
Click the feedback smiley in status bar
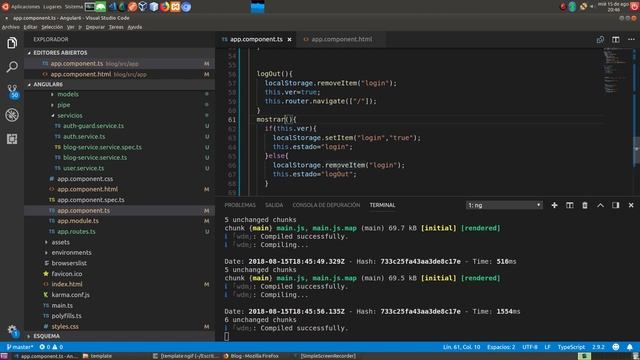click(x=616, y=347)
